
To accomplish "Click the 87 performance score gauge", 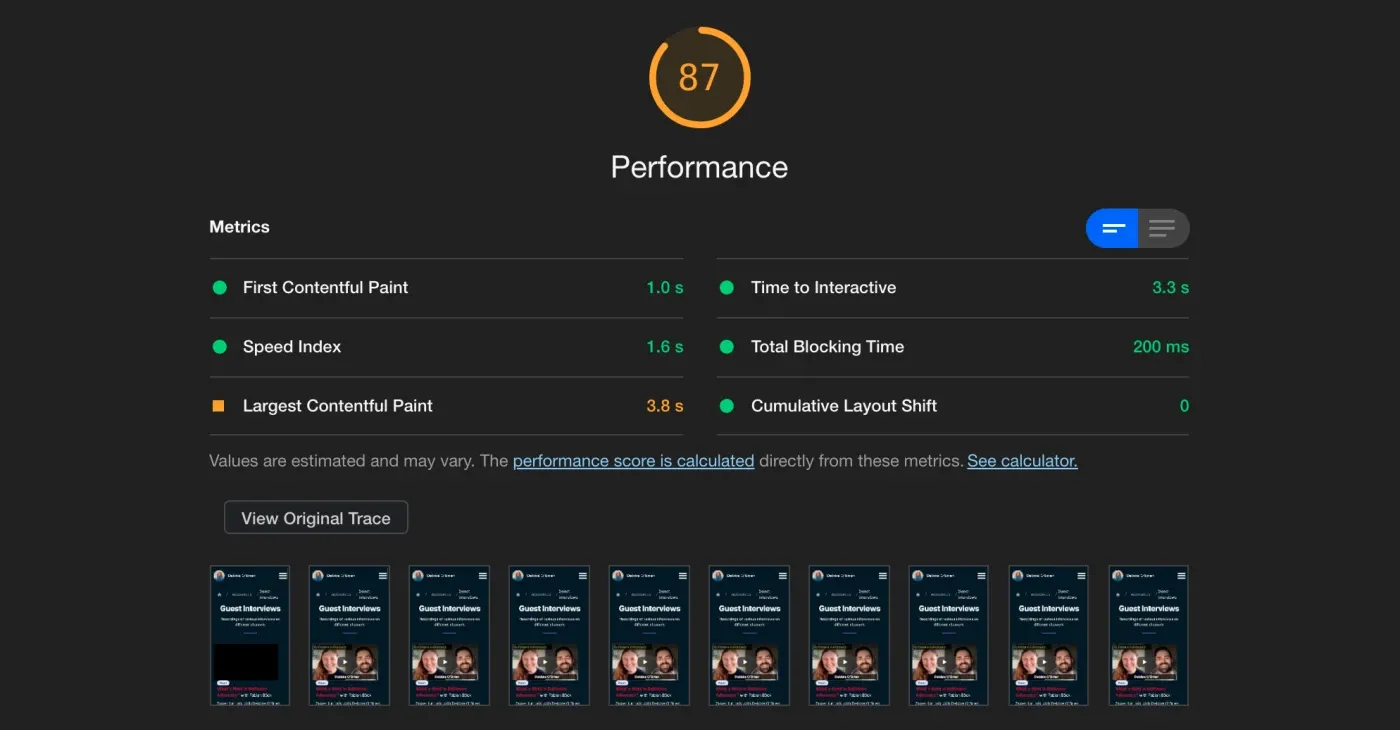I will [699, 77].
